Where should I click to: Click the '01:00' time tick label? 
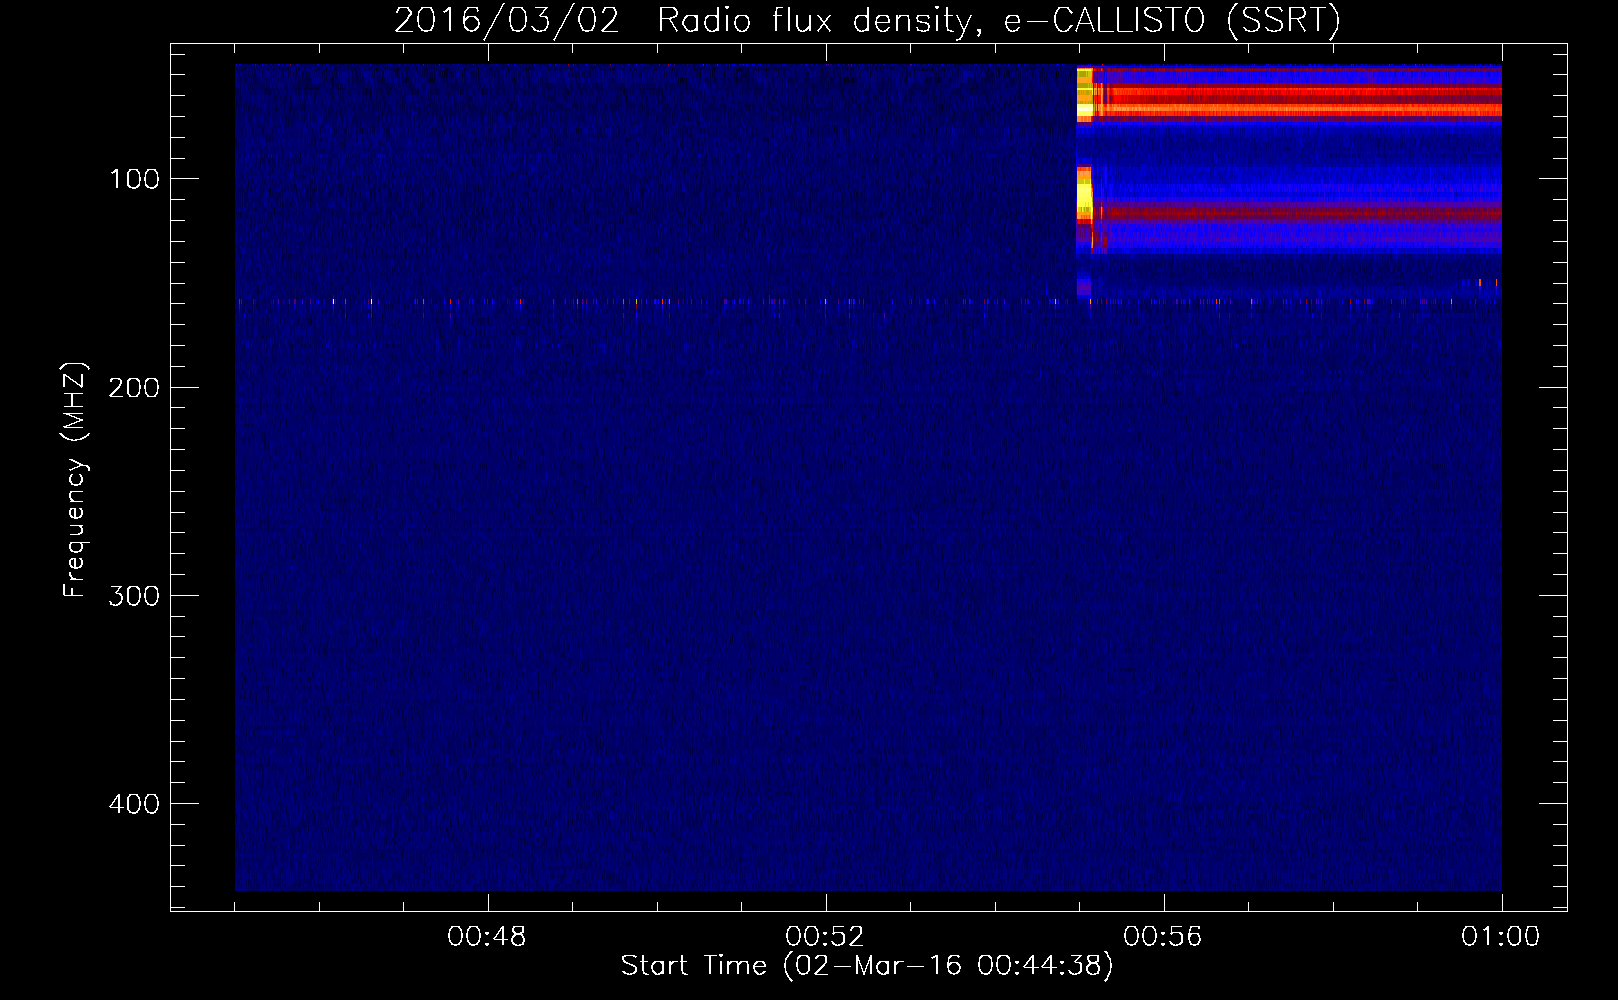1500,937
